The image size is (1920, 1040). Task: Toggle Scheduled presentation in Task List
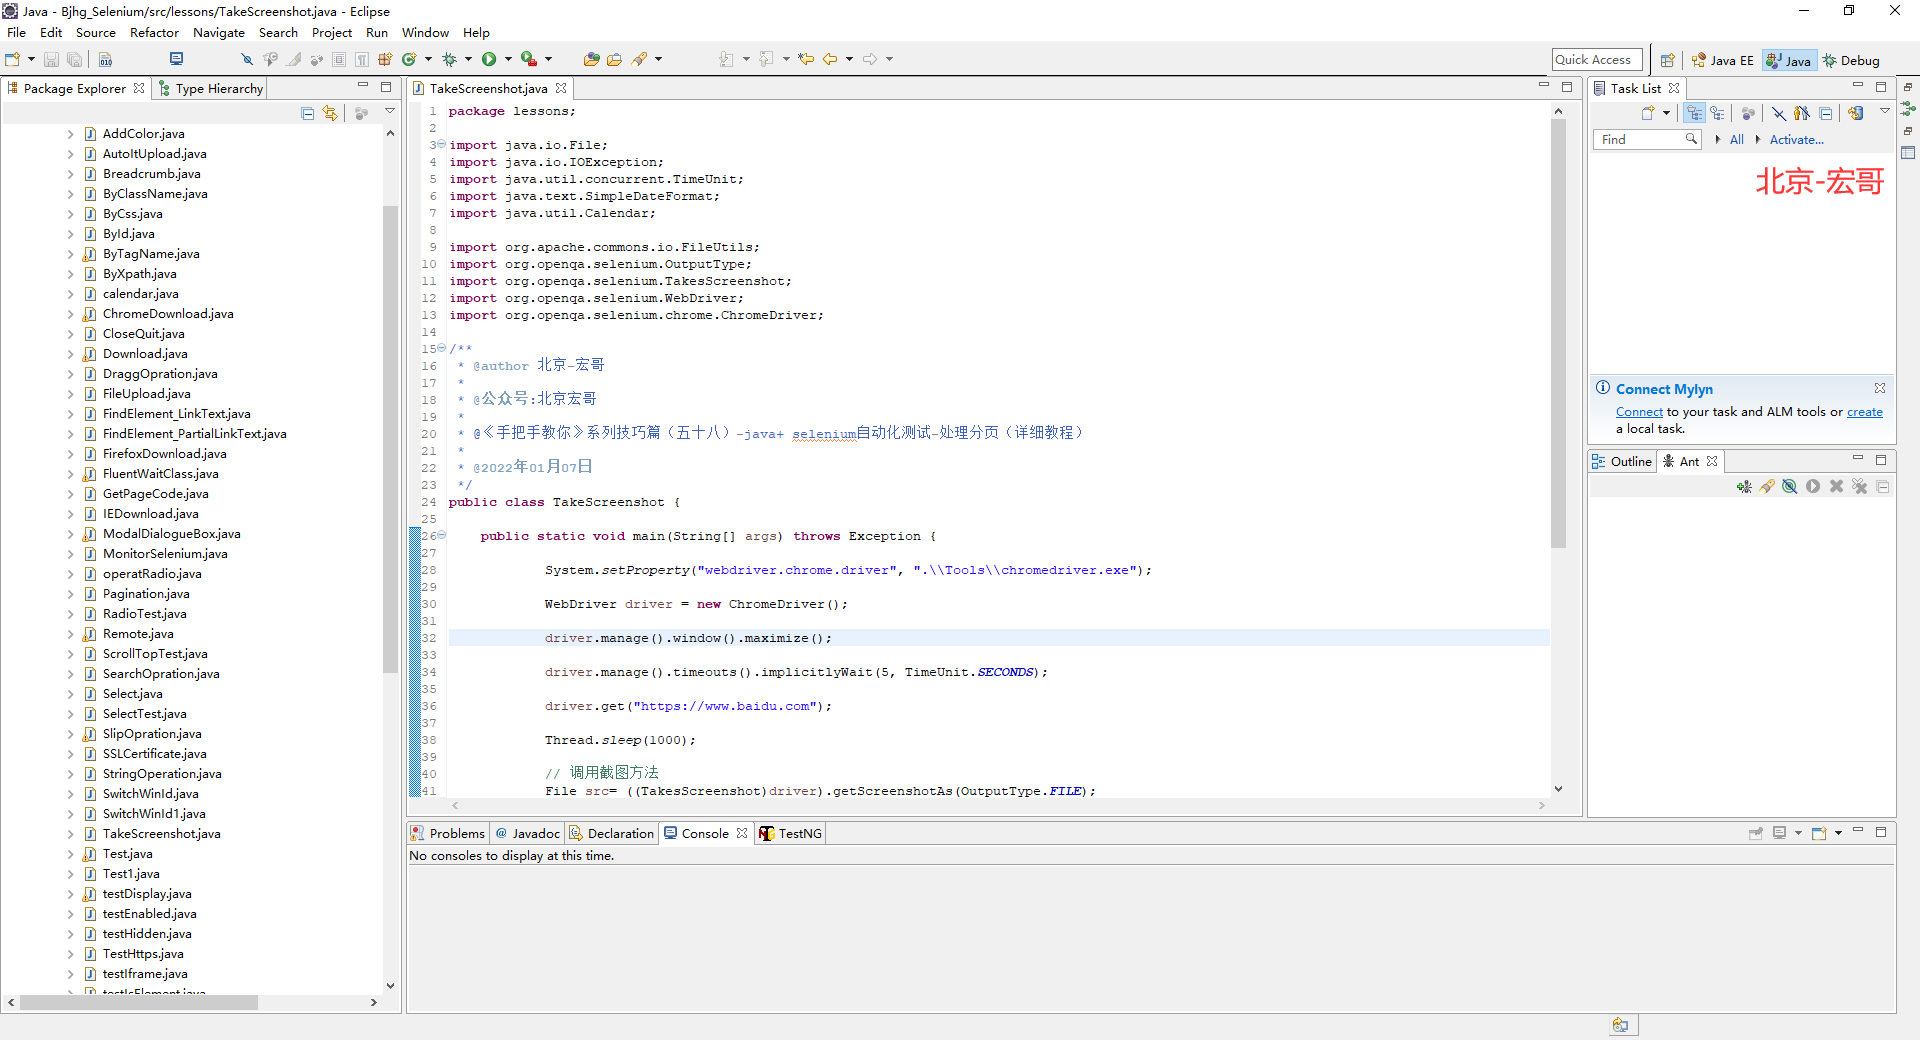[1717, 113]
